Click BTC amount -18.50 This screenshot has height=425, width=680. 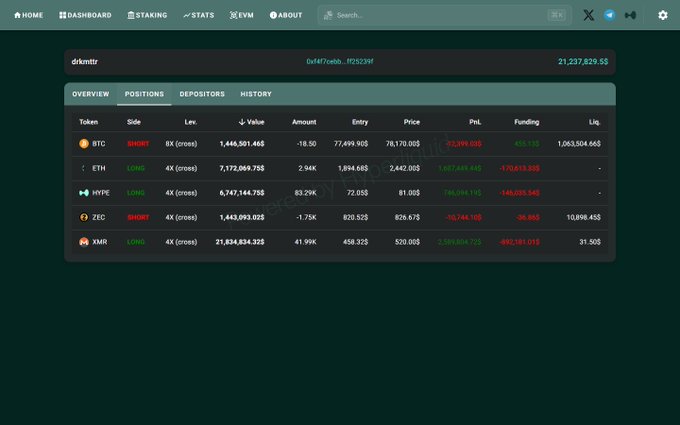tap(306, 144)
